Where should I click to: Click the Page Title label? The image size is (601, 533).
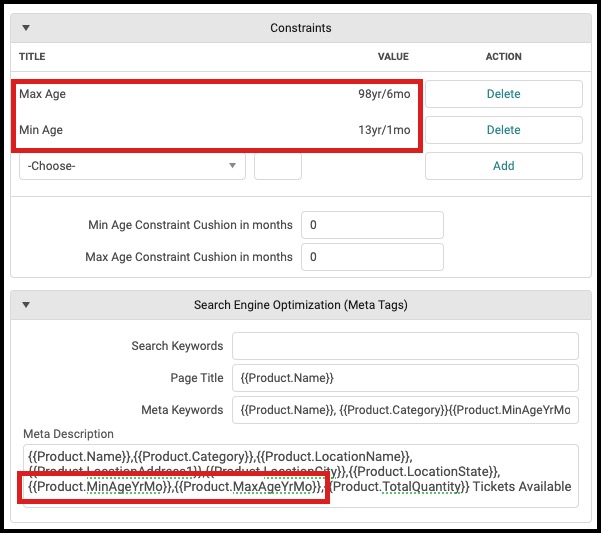[x=197, y=378]
